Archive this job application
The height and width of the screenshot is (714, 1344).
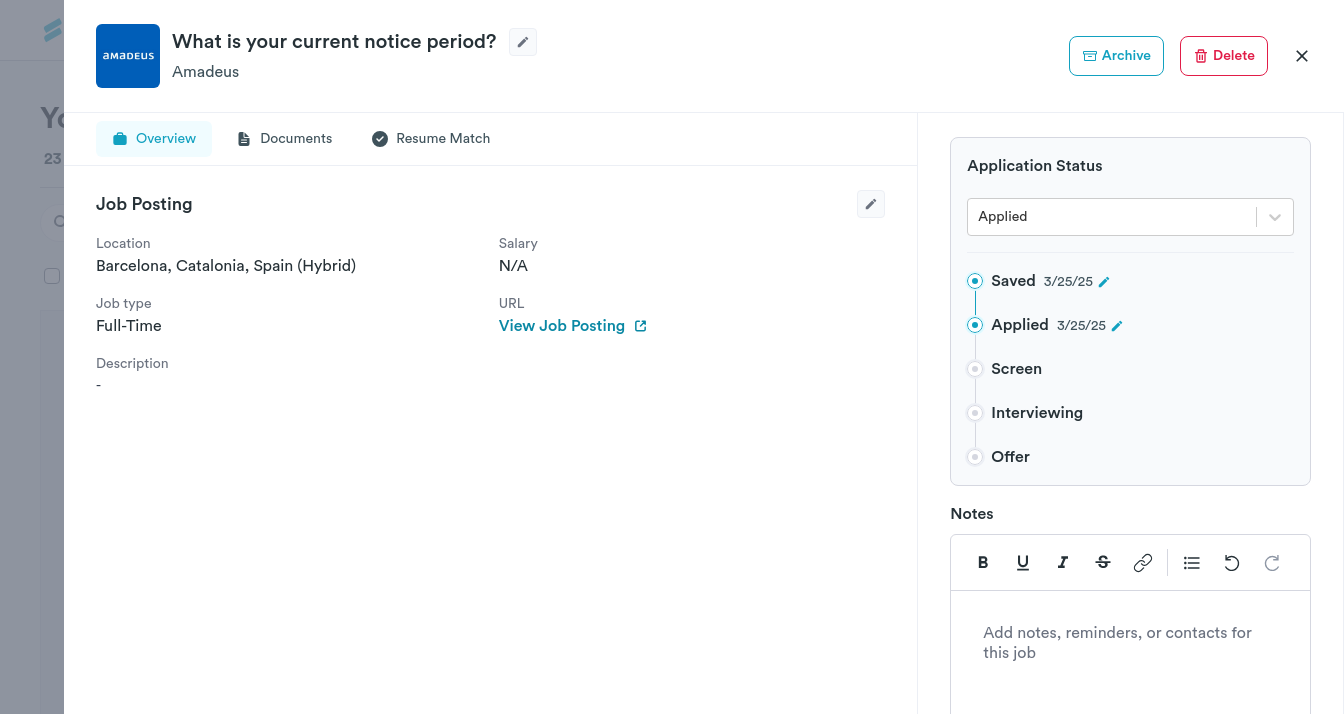click(x=1116, y=56)
